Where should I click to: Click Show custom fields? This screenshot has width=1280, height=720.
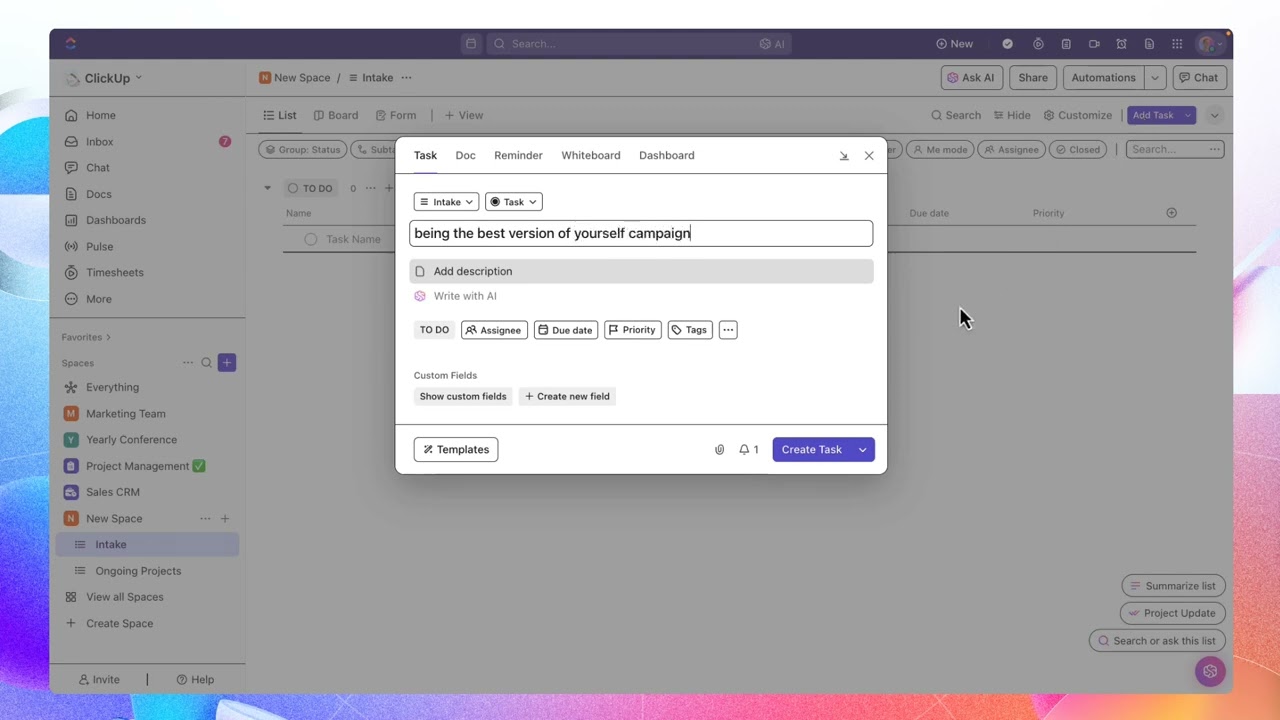[463, 397]
